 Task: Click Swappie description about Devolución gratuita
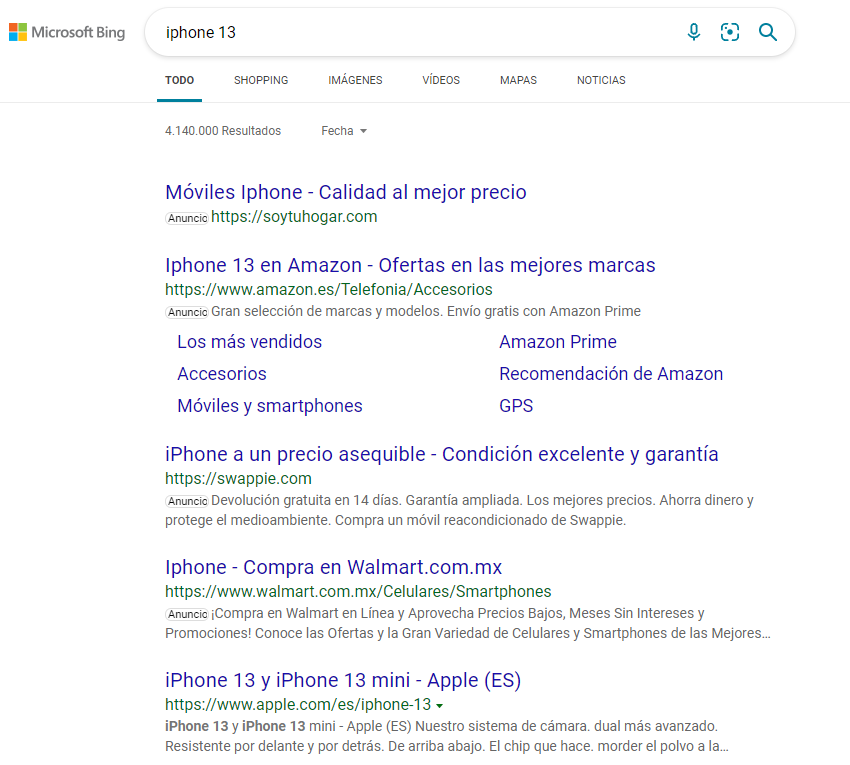(460, 510)
